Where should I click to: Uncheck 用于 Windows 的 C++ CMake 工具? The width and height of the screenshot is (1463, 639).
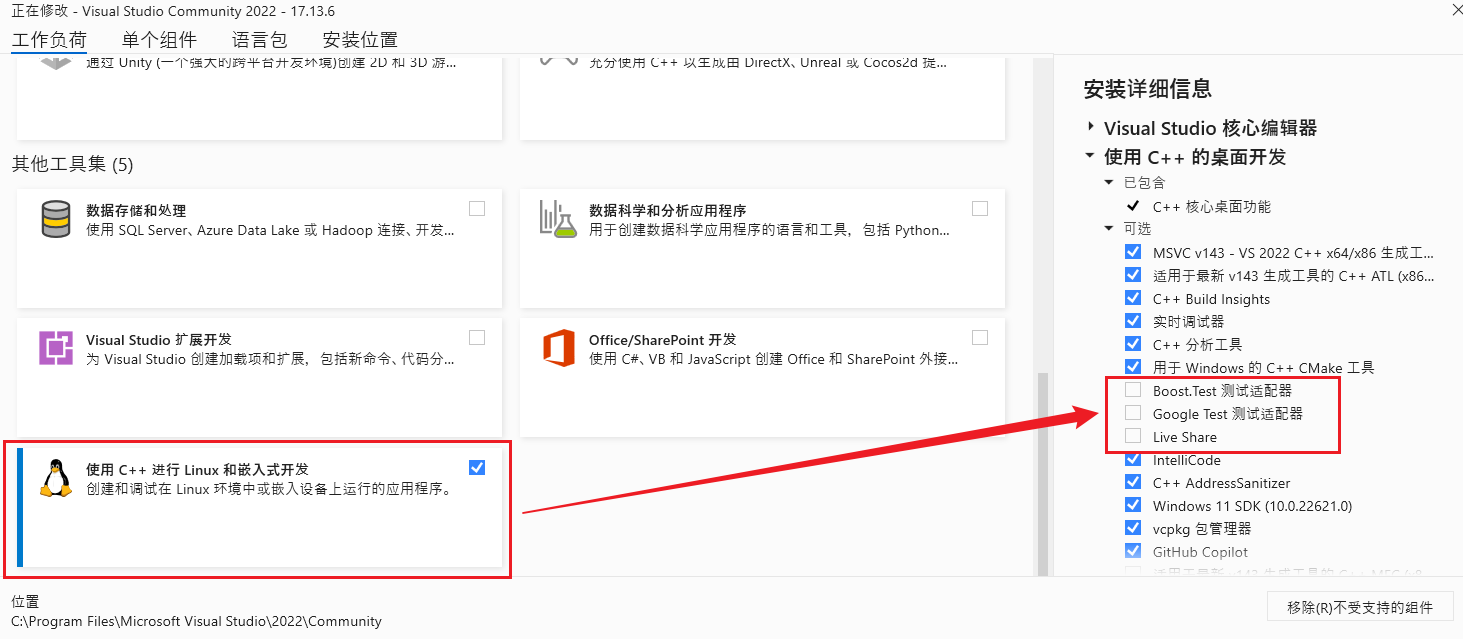[1133, 367]
